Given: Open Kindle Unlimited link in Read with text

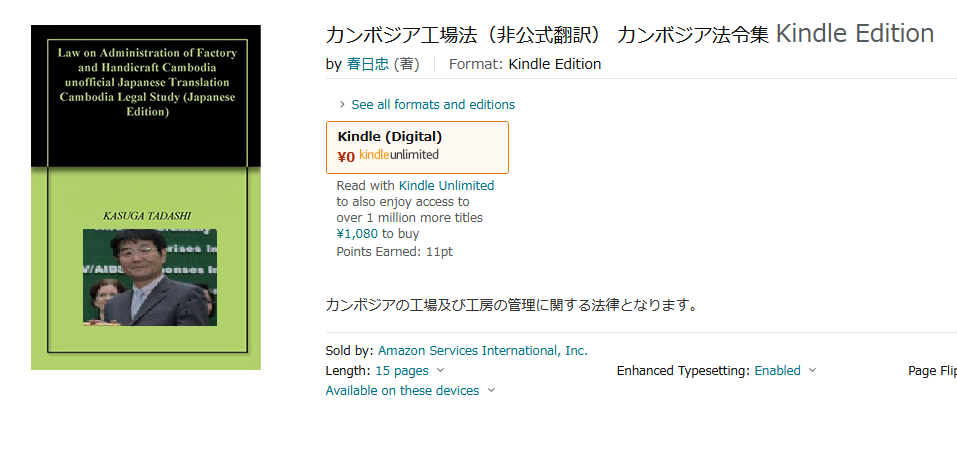Looking at the screenshot, I should click(x=446, y=185).
